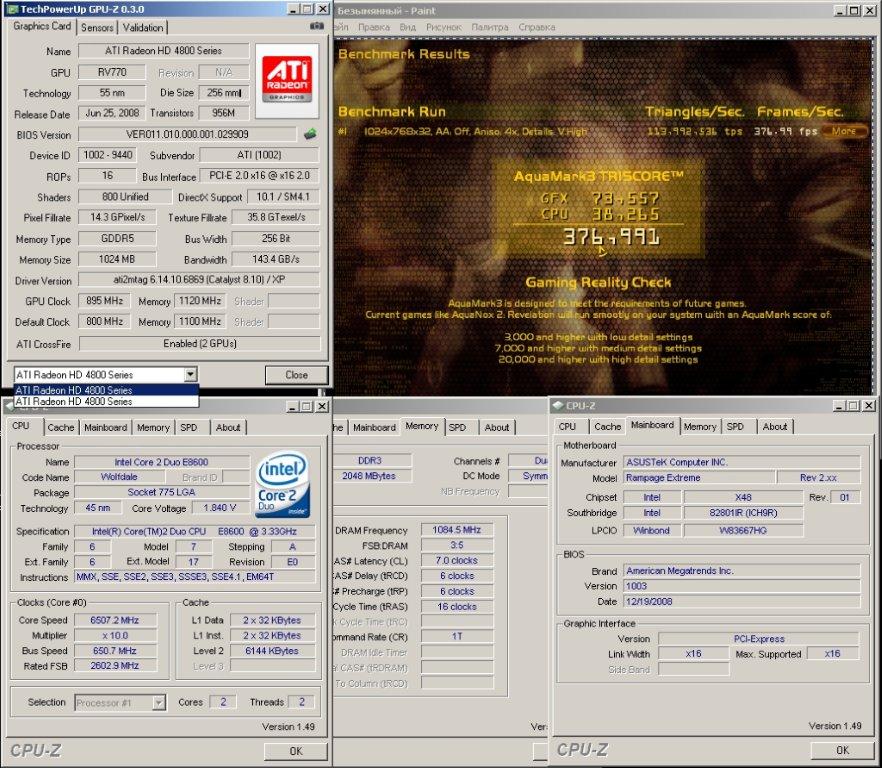The width and height of the screenshot is (882, 768).
Task: Click the Intel Core 2 Duo logo
Action: [x=282, y=484]
